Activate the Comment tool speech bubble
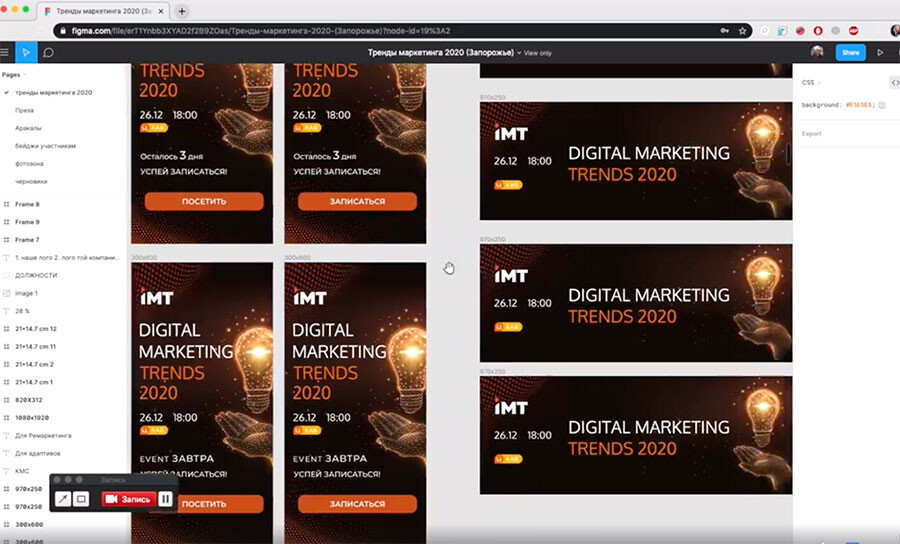The width and height of the screenshot is (900, 544). (48, 53)
